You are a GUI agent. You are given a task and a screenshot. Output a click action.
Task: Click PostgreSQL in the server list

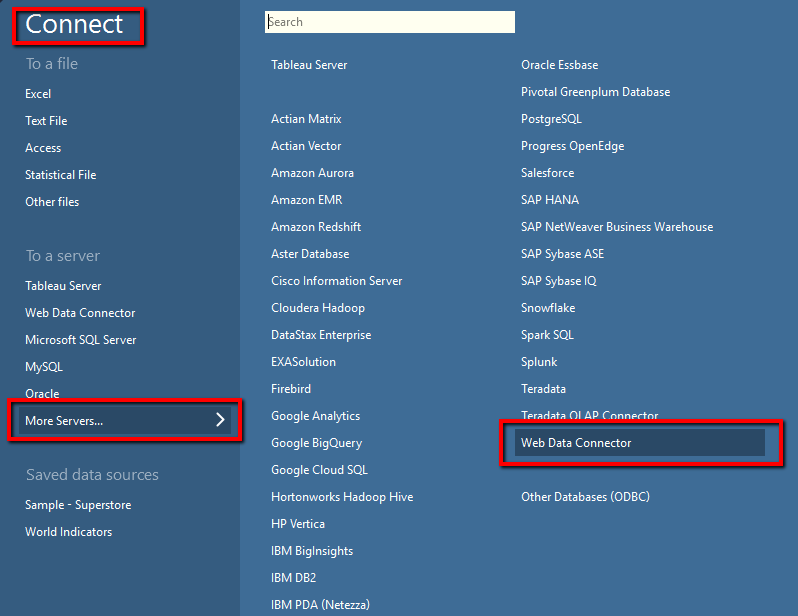pyautogui.click(x=551, y=119)
